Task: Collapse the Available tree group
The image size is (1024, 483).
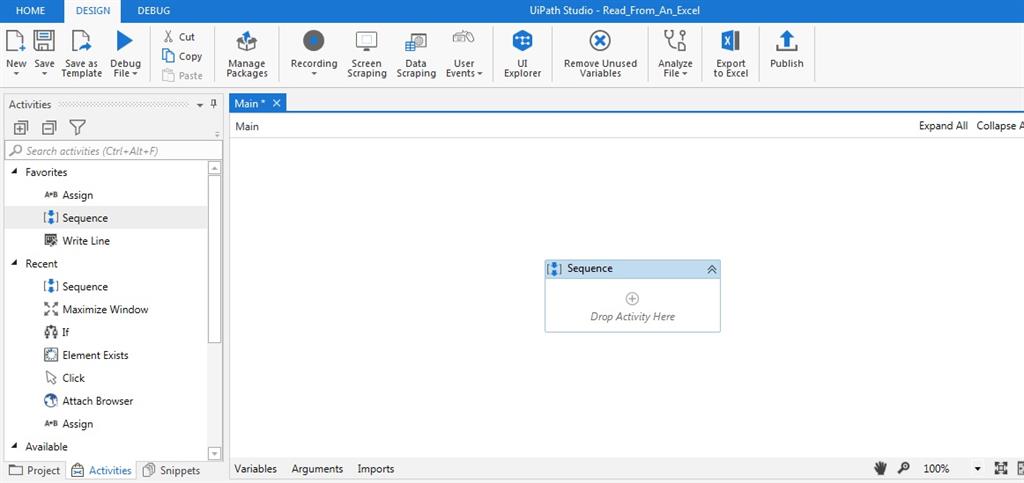Action: (15, 446)
